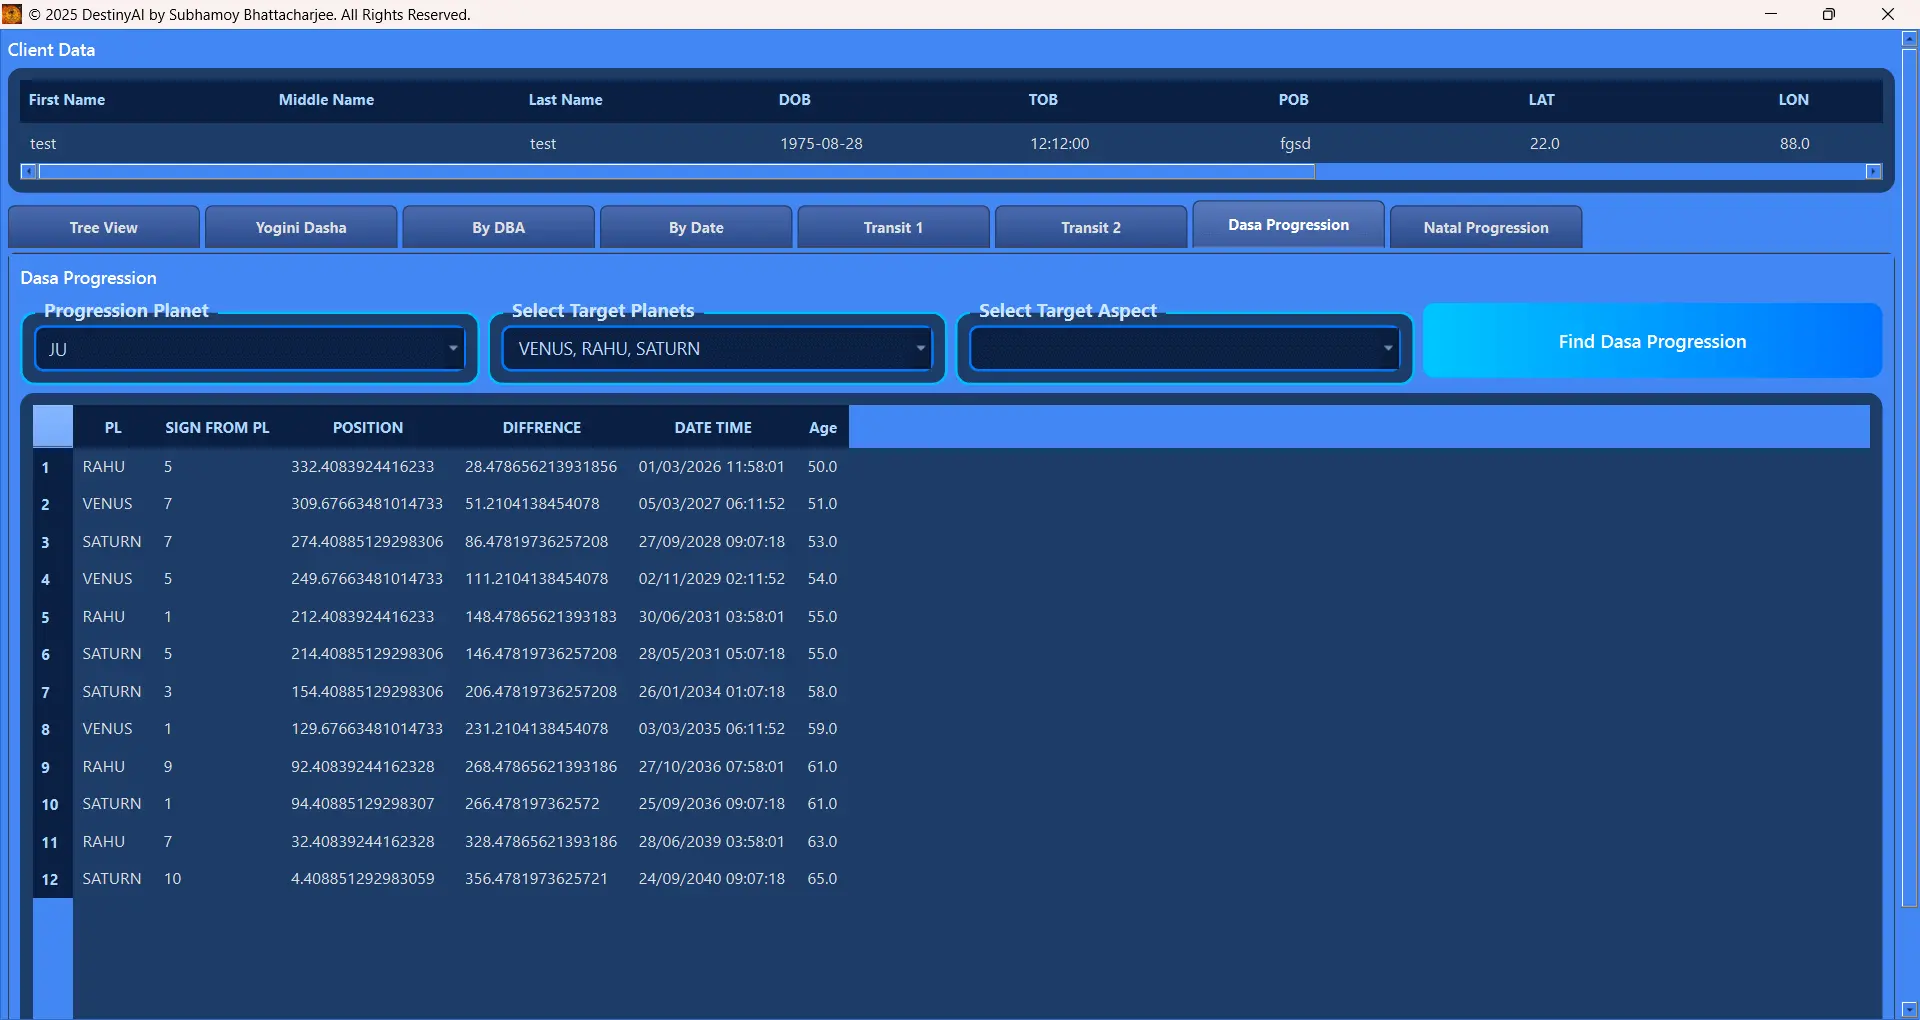The height and width of the screenshot is (1020, 1920).
Task: Click the Find Dasa Progression button
Action: pos(1651,341)
